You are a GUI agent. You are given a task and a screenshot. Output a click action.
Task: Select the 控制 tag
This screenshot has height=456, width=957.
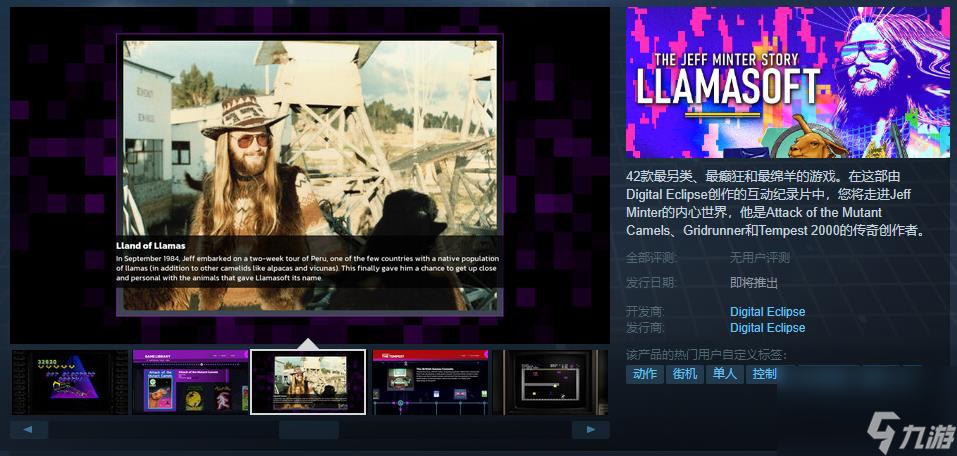click(764, 374)
